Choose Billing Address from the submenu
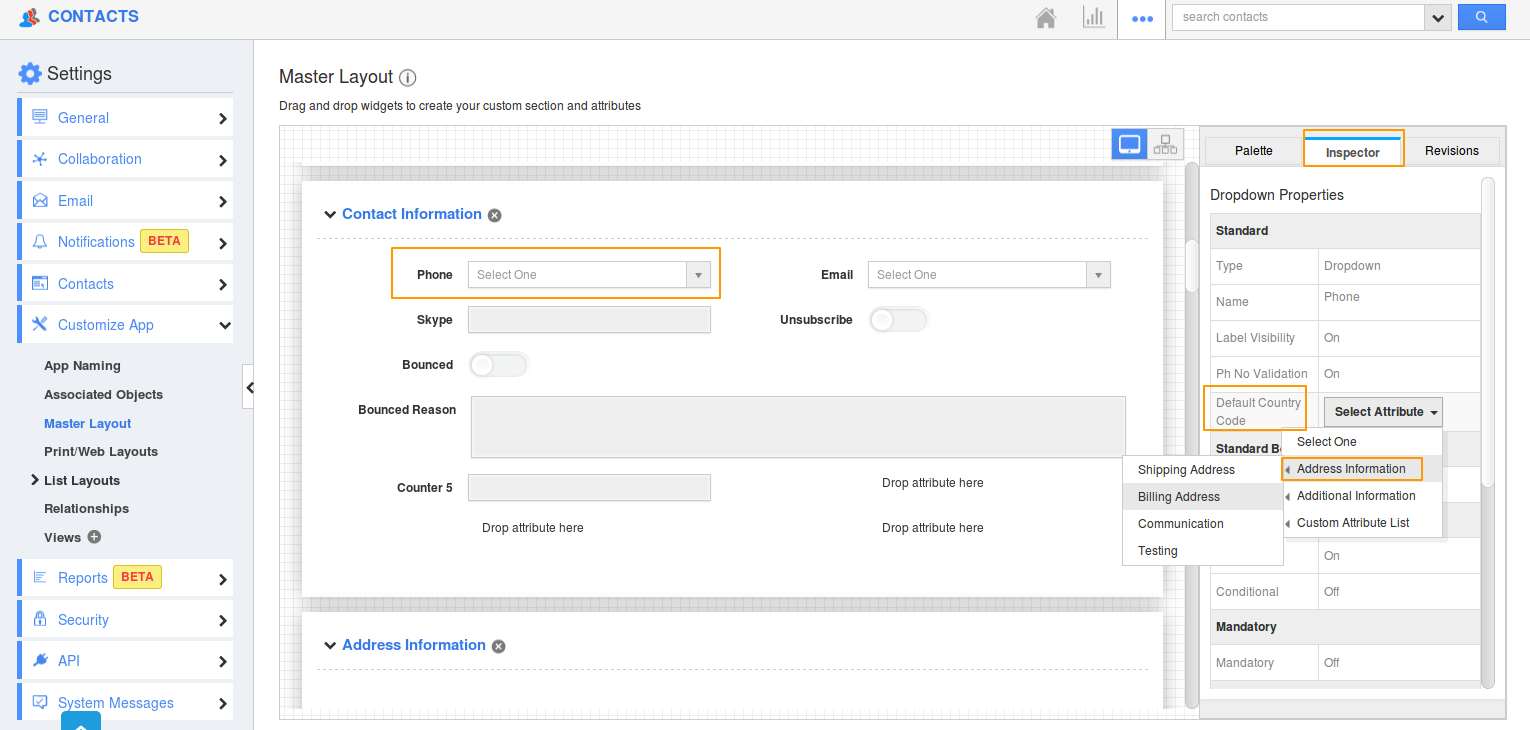 [x=1179, y=497]
